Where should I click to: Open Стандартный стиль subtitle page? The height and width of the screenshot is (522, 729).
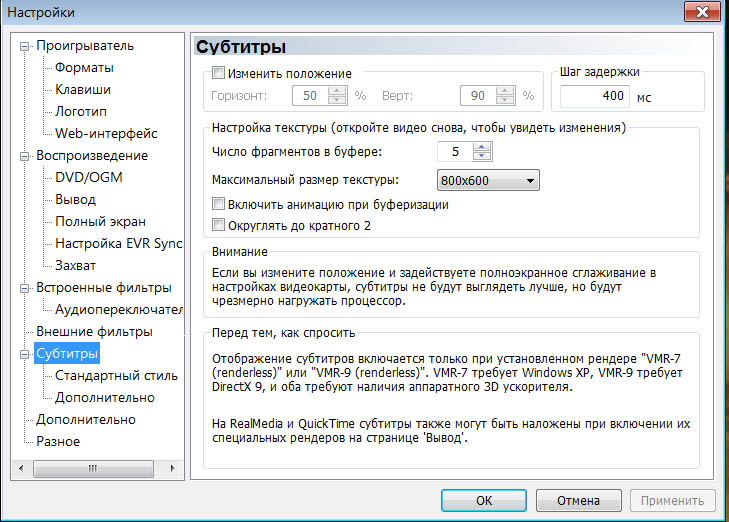click(116, 375)
